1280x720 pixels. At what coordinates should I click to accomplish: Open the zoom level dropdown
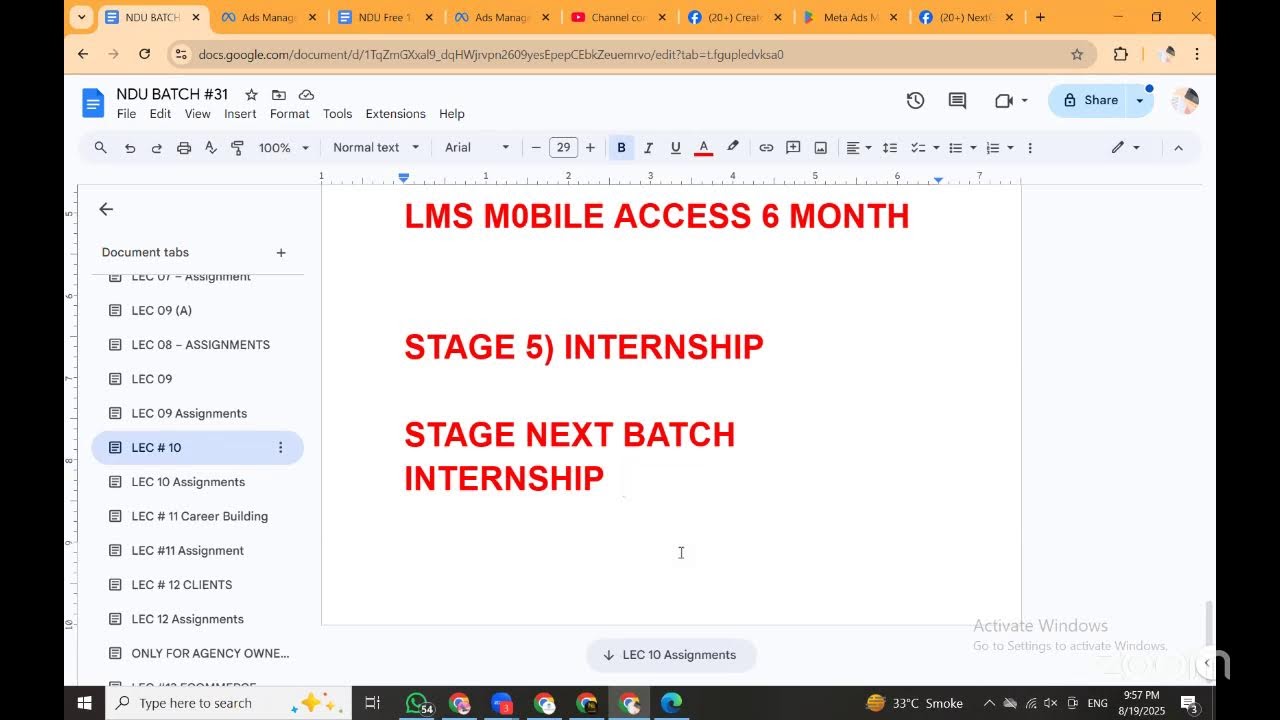[x=284, y=148]
